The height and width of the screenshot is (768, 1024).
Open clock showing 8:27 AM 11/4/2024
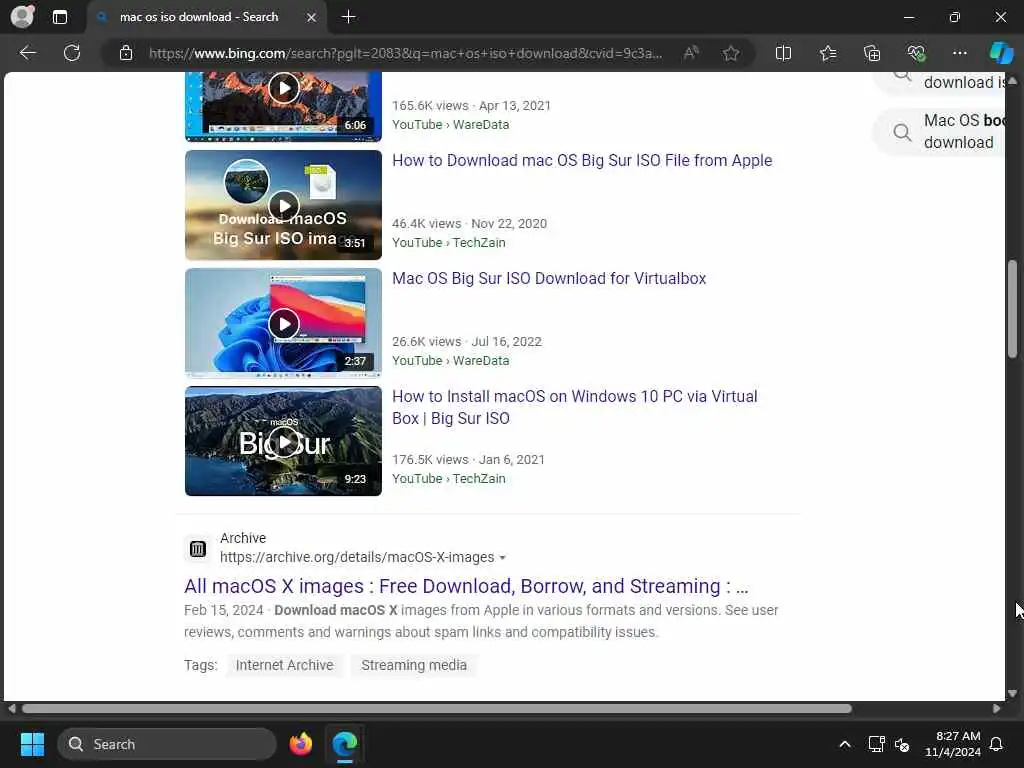[x=953, y=744]
